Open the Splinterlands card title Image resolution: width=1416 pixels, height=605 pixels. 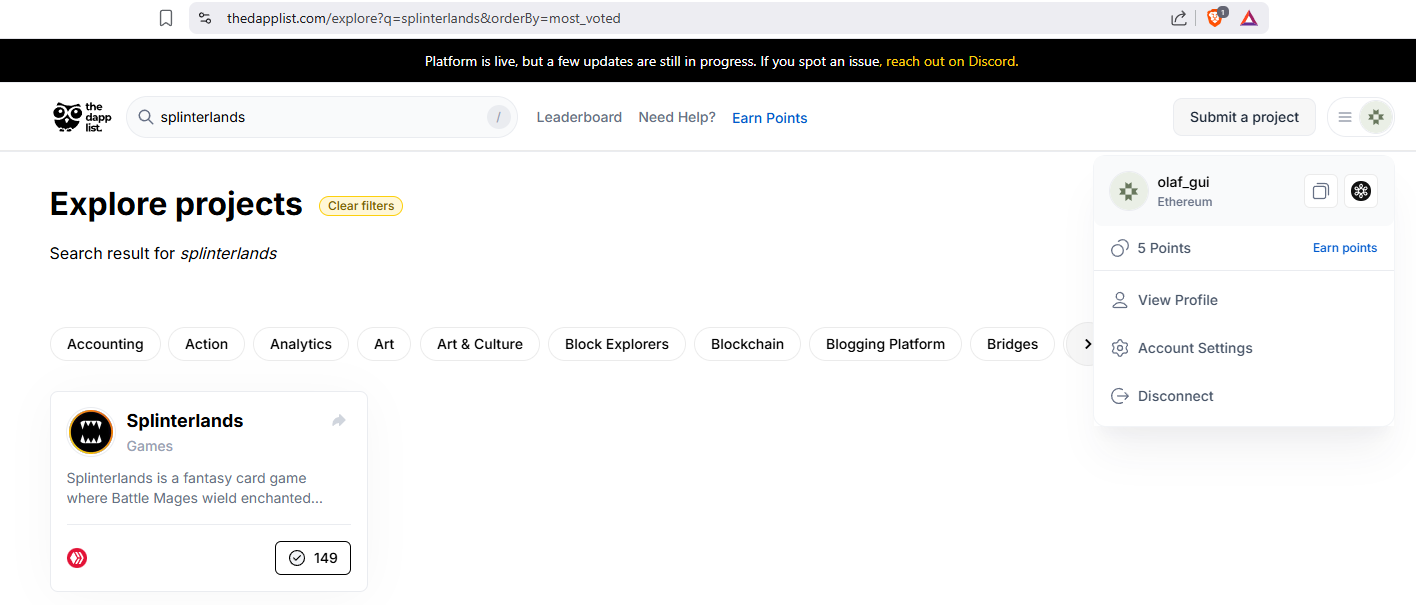(x=185, y=421)
